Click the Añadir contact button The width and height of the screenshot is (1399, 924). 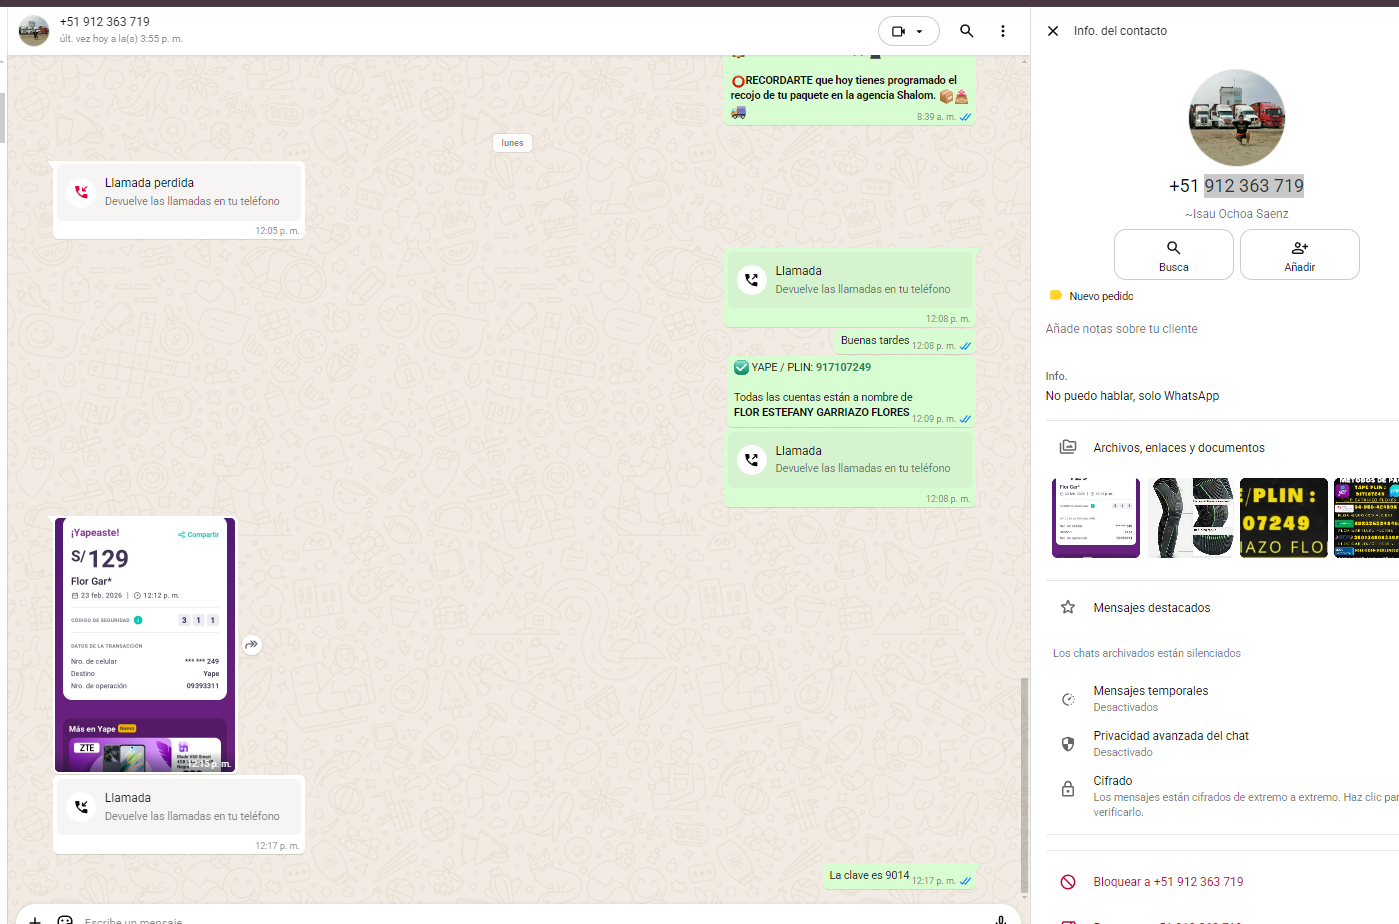click(x=1299, y=255)
